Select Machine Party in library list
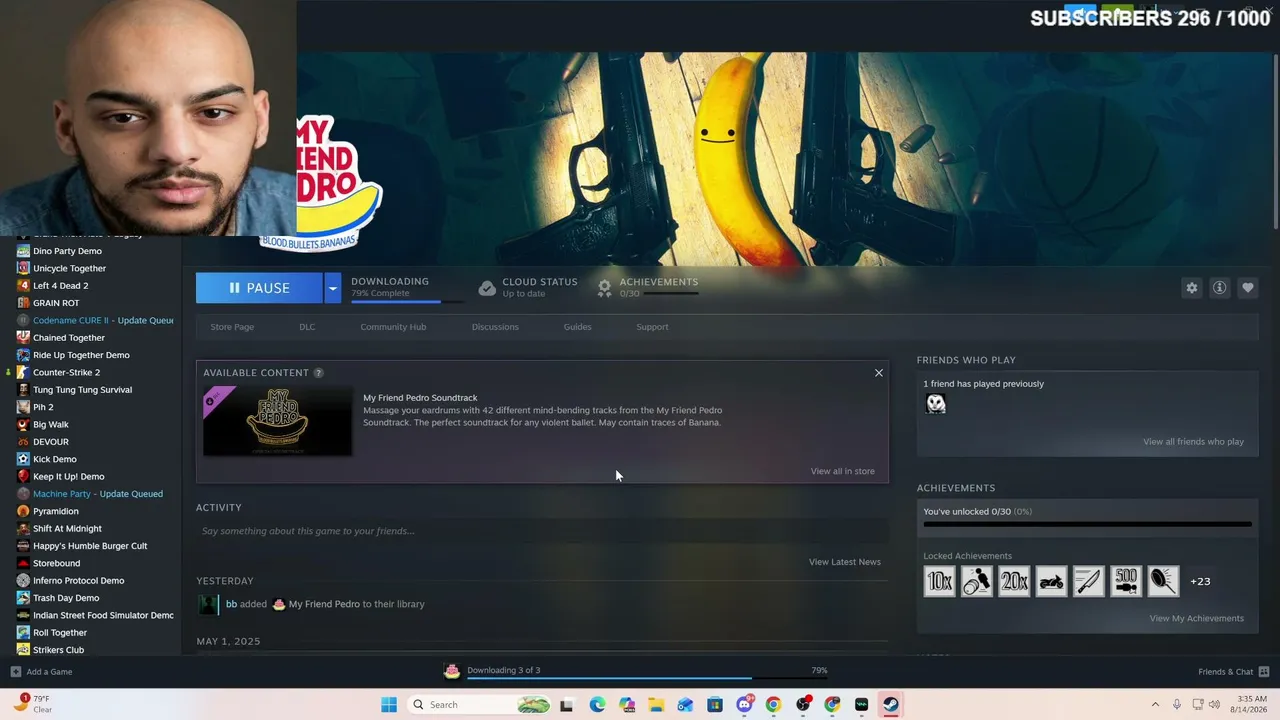This screenshot has height=720, width=1280. [89, 493]
